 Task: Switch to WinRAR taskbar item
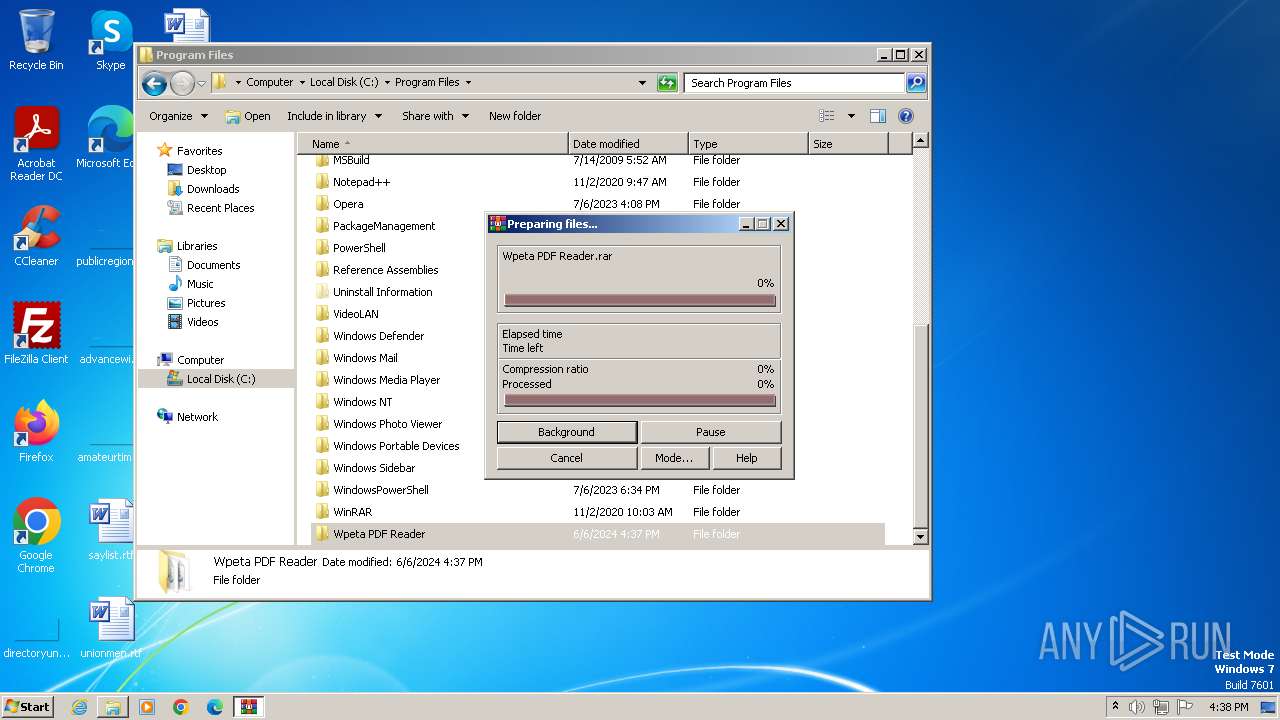249,707
